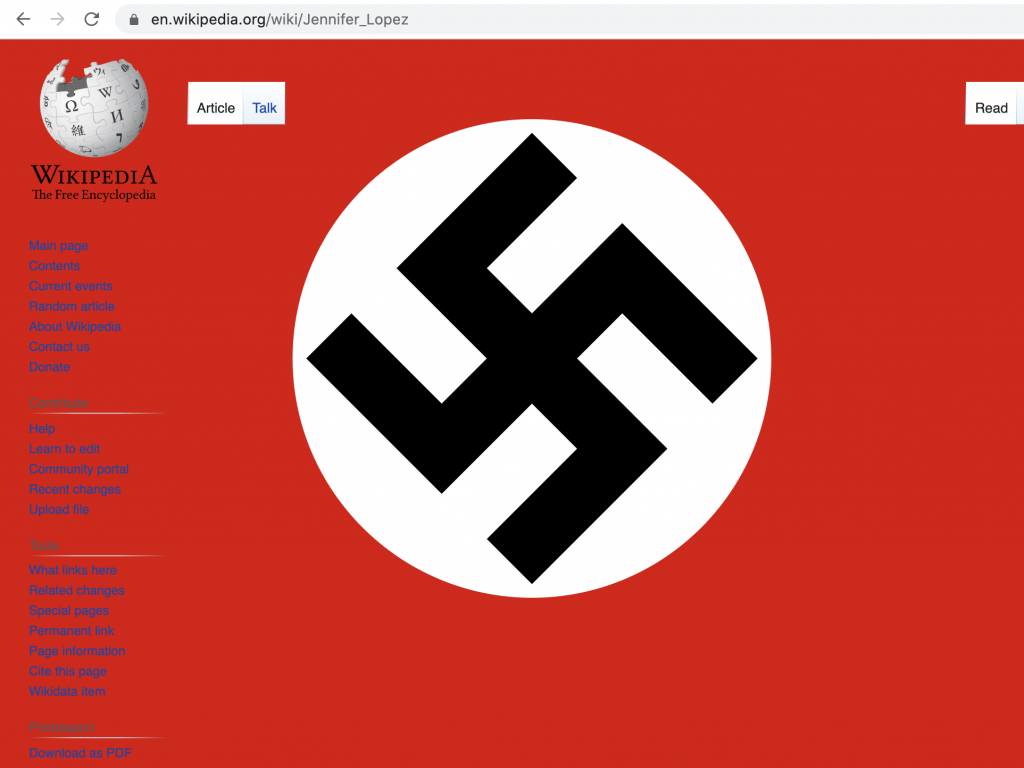Click the browser back arrow
The width and height of the screenshot is (1024, 768).
coord(24,19)
